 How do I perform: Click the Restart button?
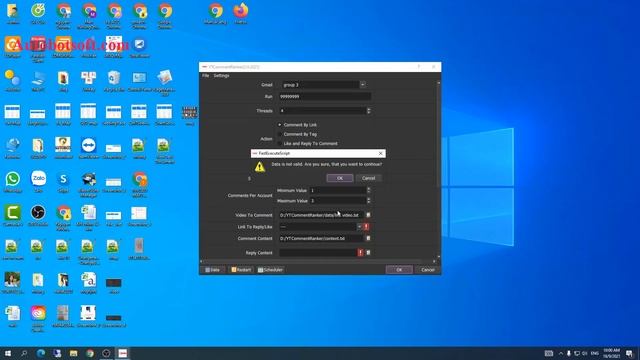pyautogui.click(x=241, y=270)
